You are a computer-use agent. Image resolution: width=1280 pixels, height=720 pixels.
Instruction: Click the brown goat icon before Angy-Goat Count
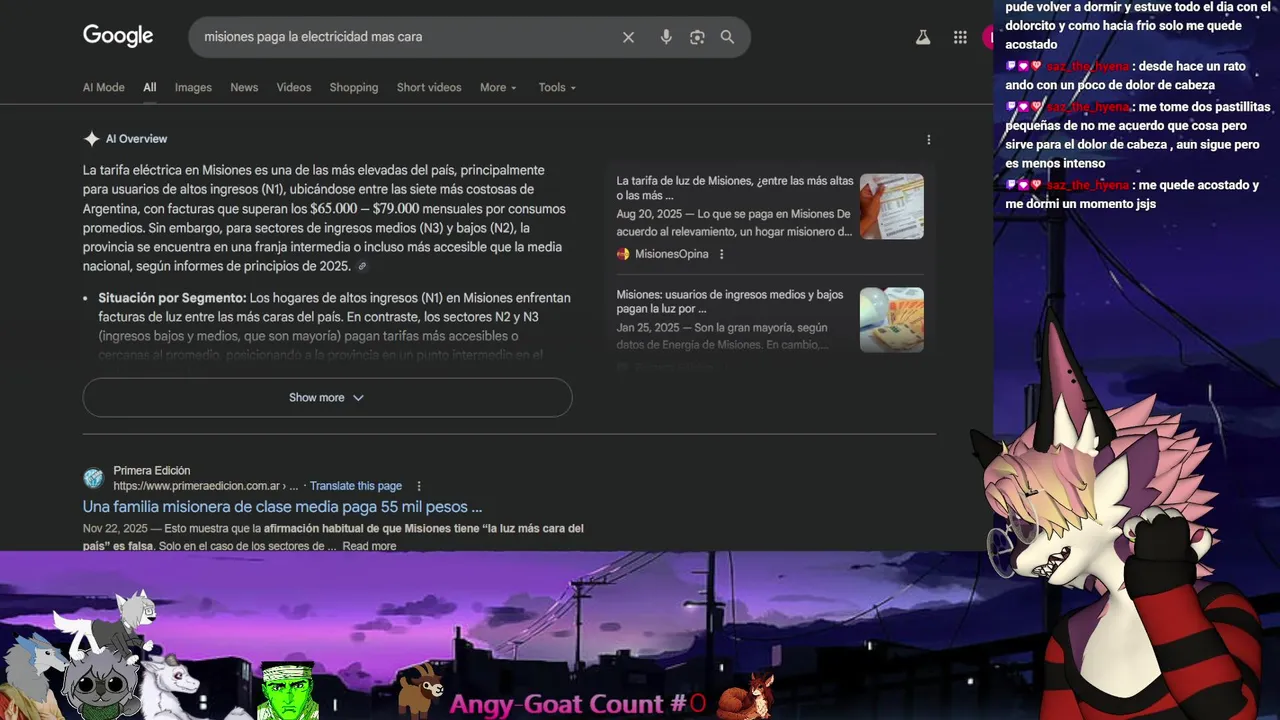(x=420, y=690)
